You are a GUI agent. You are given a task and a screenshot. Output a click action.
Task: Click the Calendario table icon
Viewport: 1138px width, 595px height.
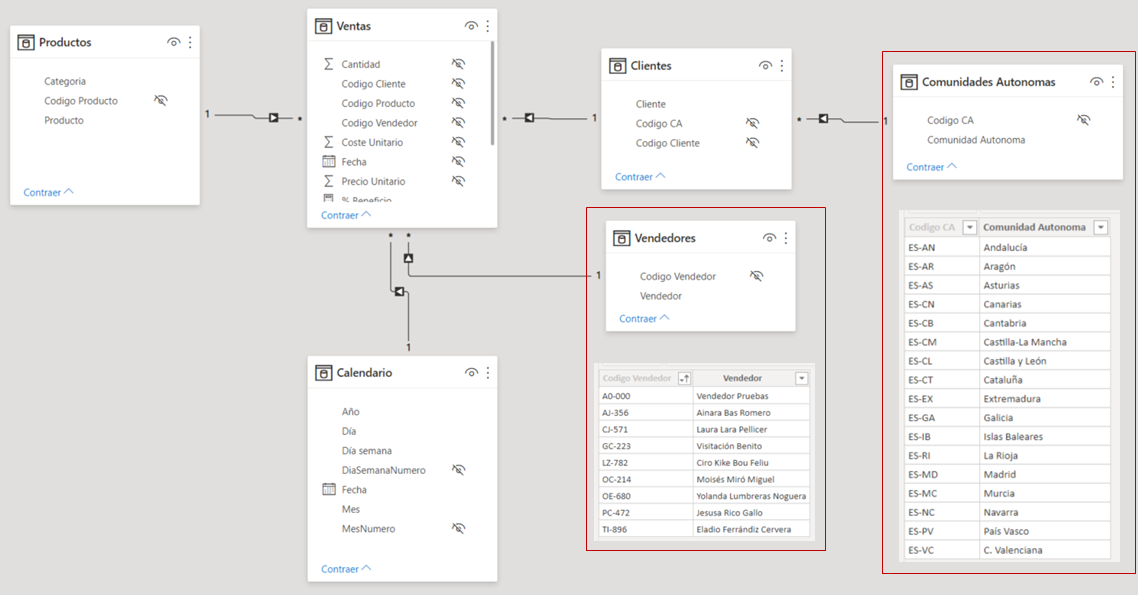pyautogui.click(x=324, y=372)
